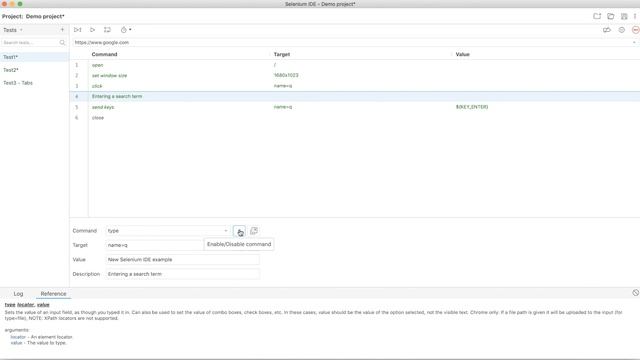Toggle Enable/Disable command button

(240, 231)
